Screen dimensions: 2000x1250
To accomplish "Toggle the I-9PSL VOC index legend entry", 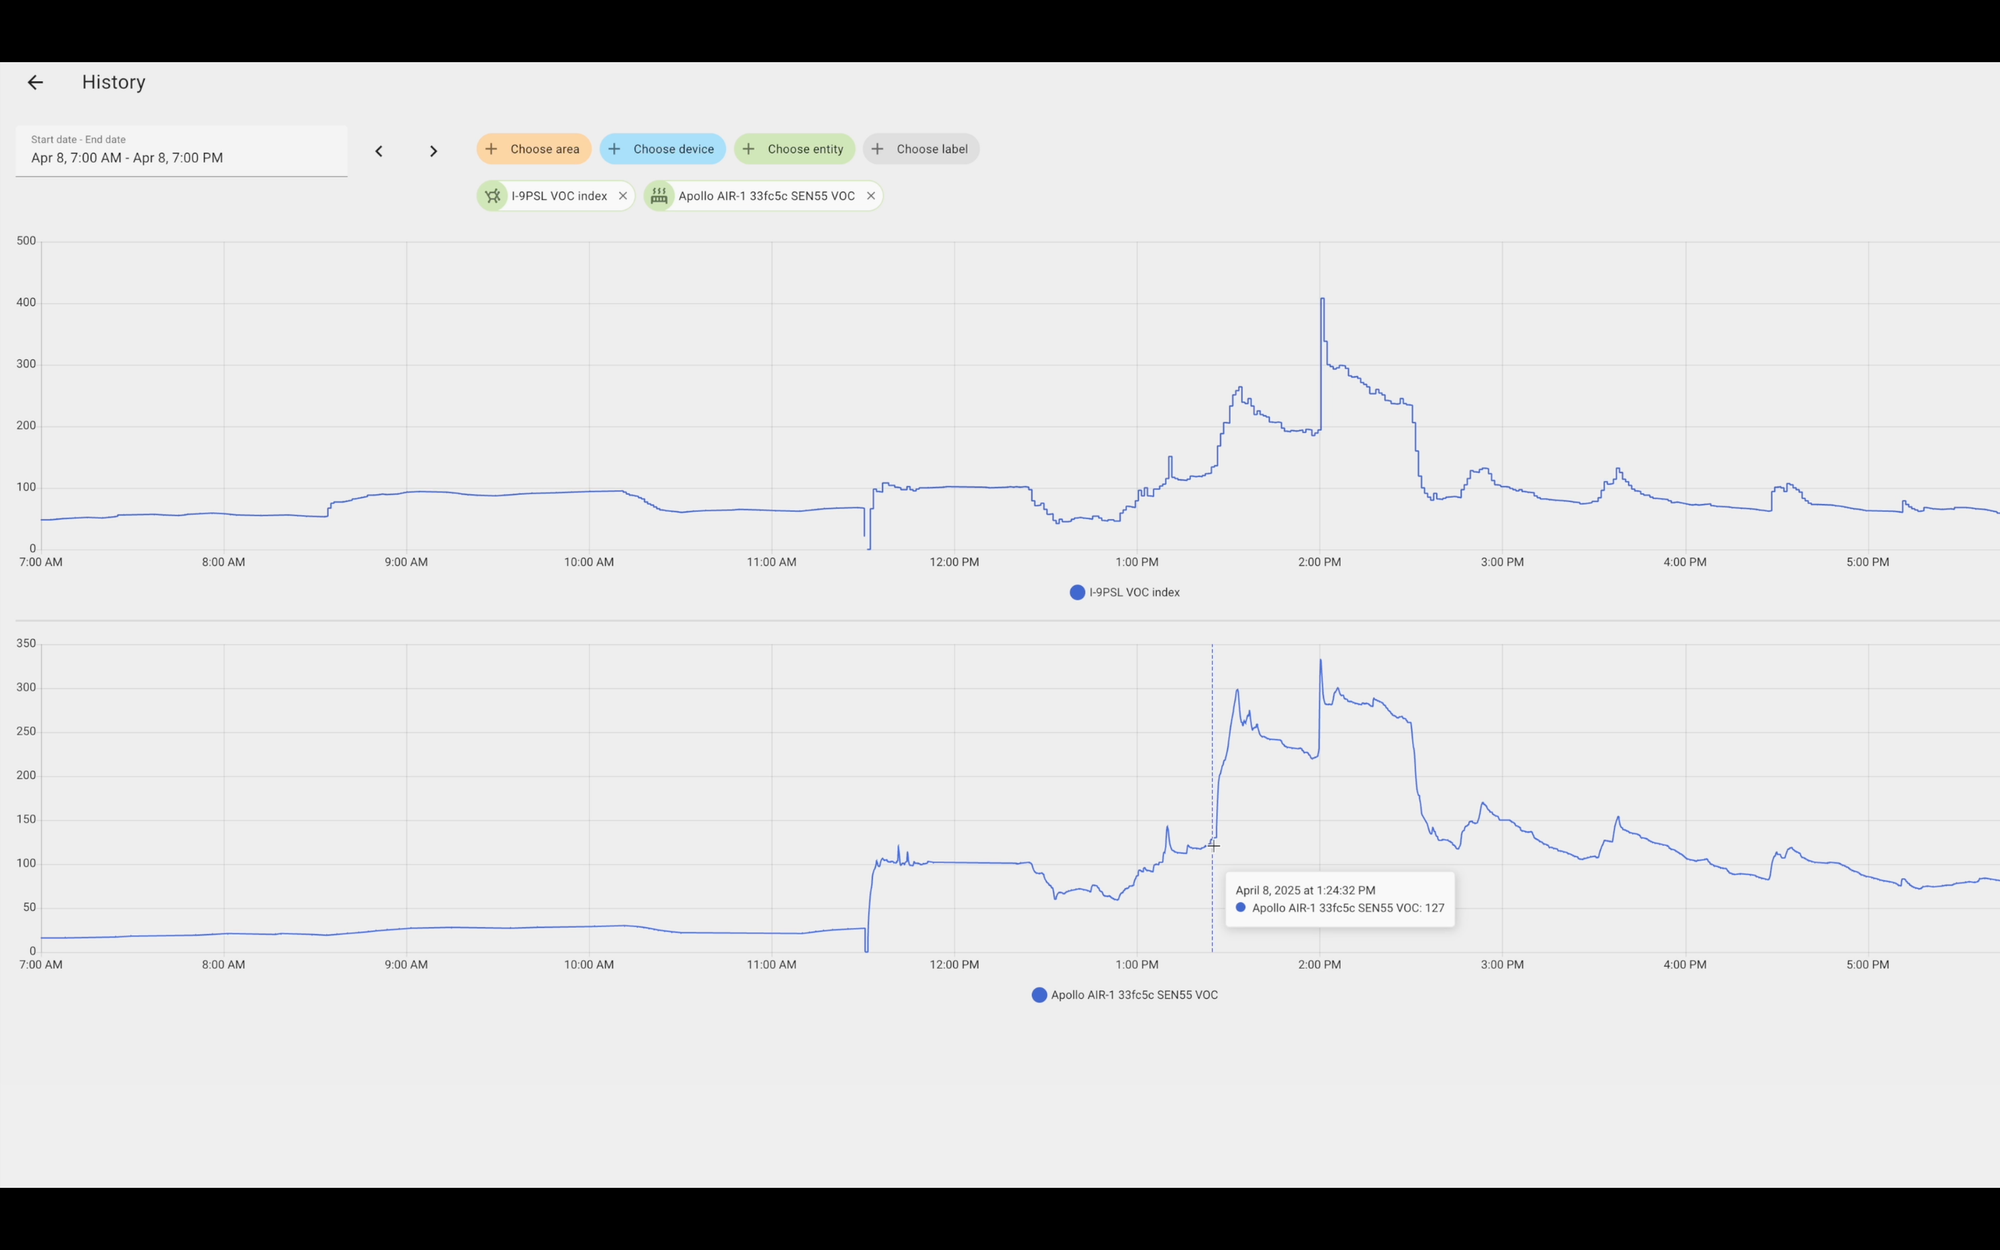I will pos(1134,593).
